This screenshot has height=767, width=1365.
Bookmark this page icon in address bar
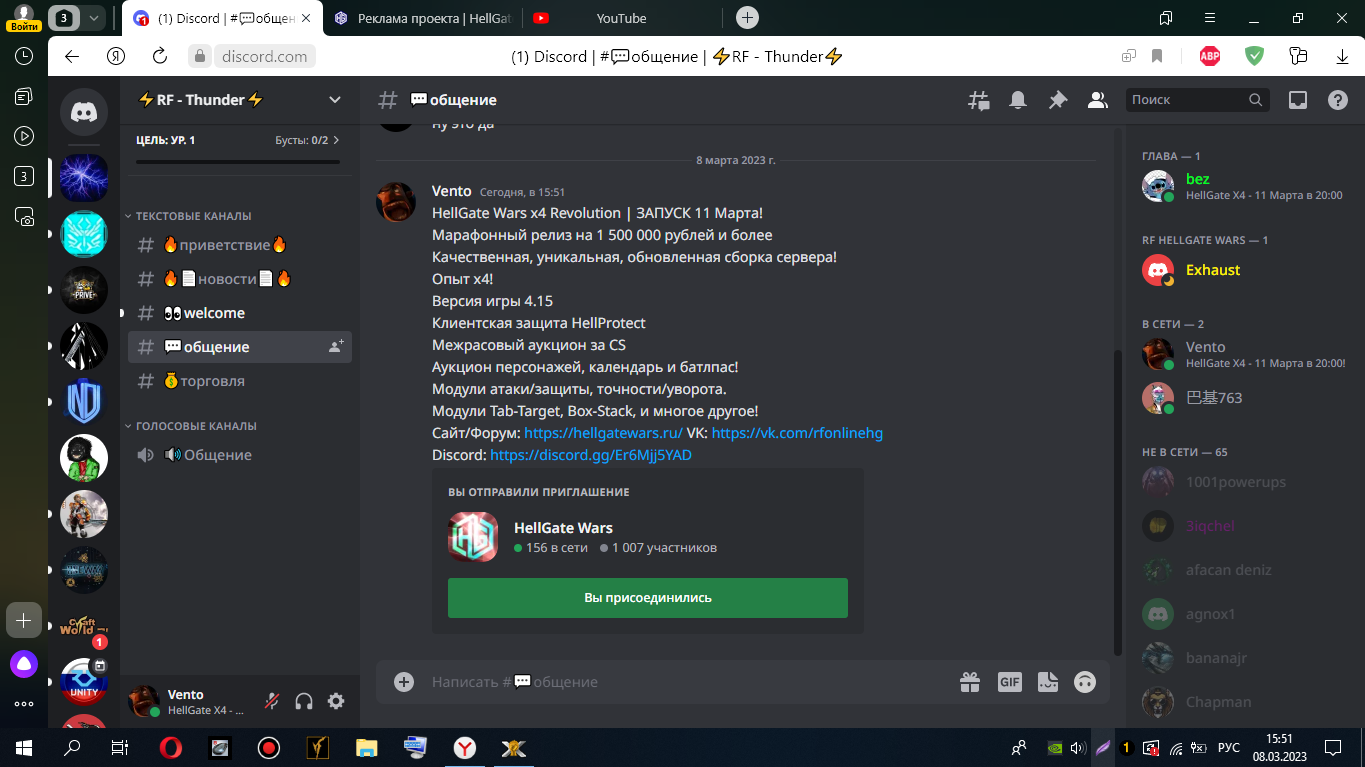click(x=1157, y=56)
